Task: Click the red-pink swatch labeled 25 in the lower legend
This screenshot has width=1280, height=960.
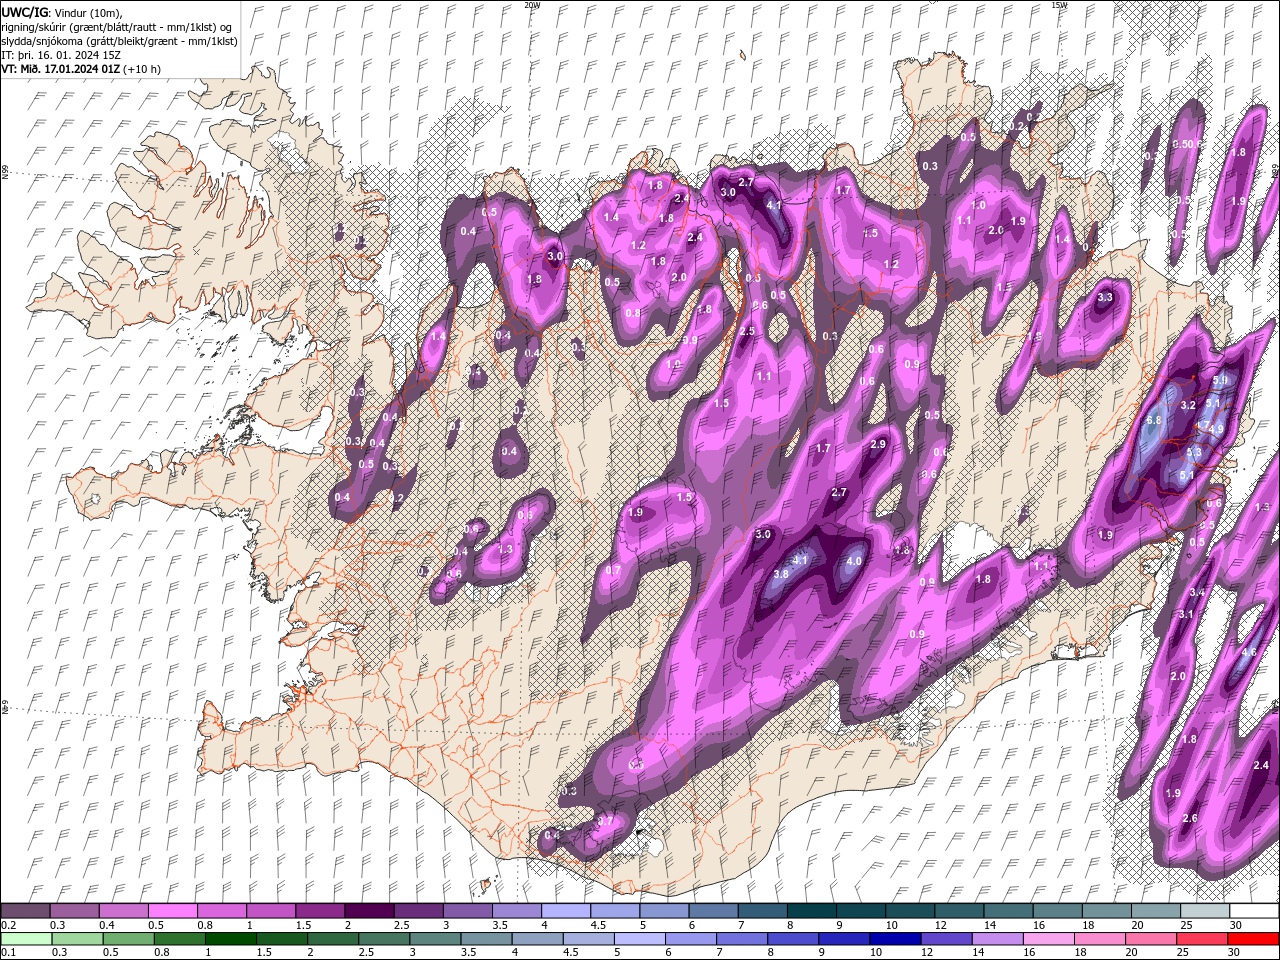Action: click(1200, 938)
